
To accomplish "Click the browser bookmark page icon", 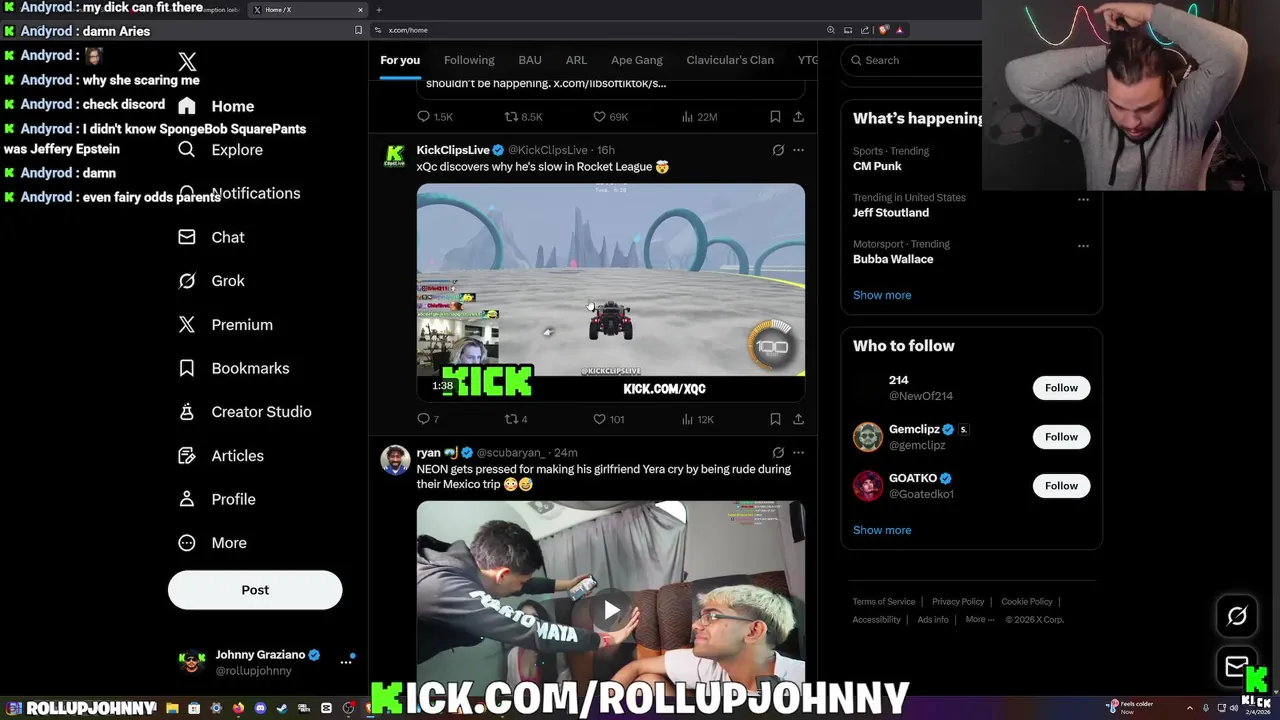I will [x=358, y=30].
